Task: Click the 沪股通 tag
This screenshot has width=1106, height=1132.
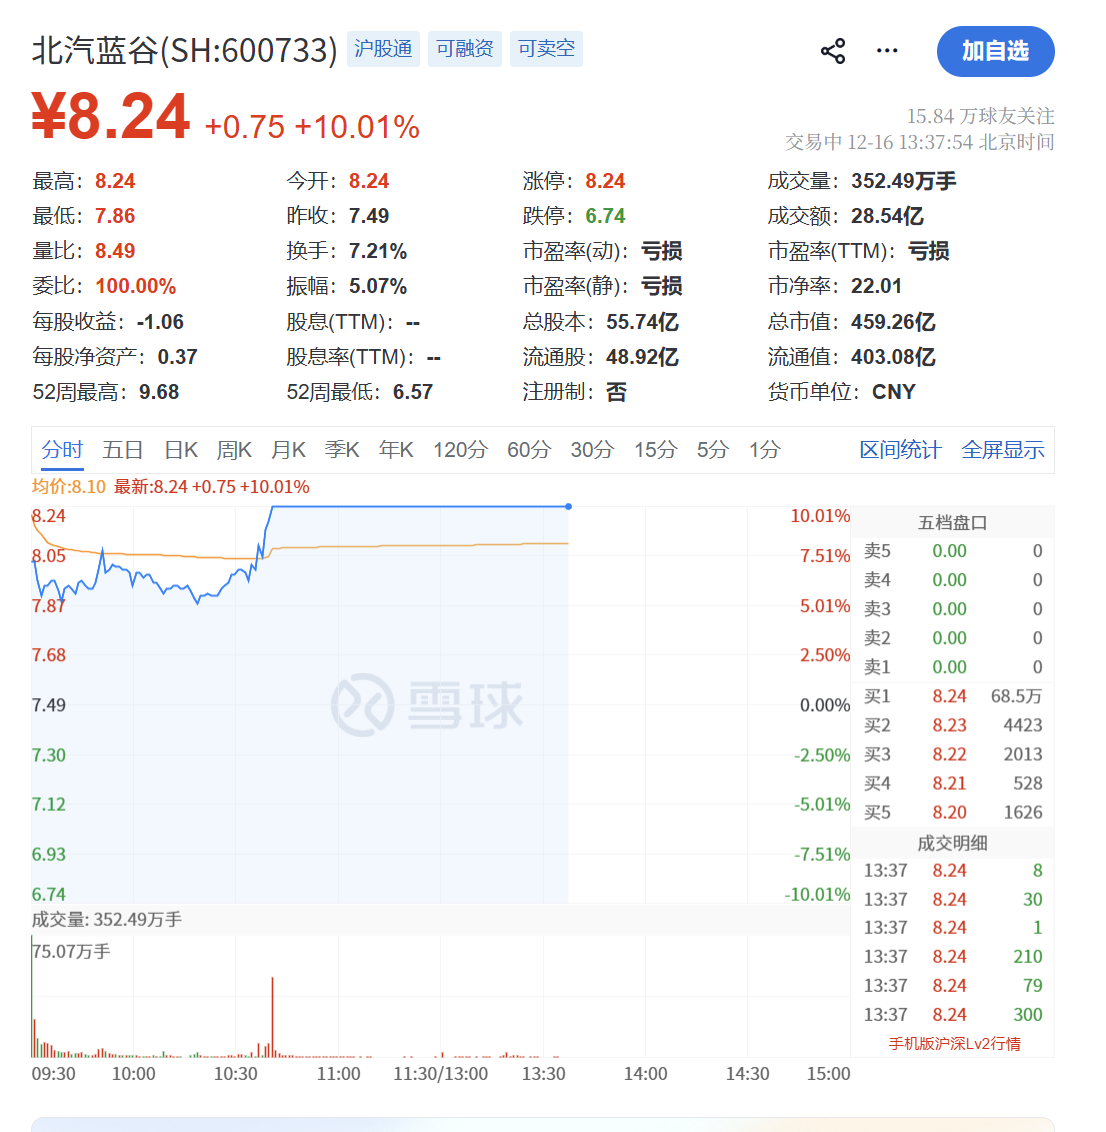Action: [383, 49]
